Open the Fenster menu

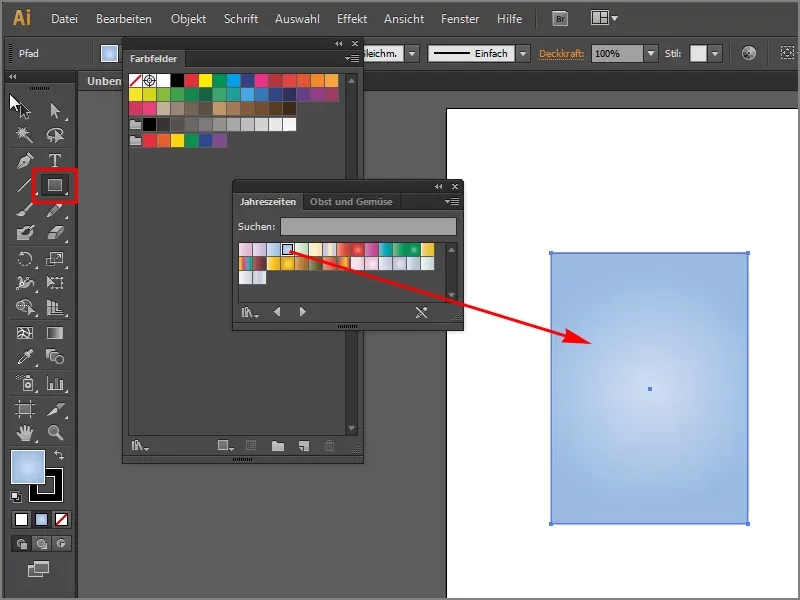click(460, 18)
